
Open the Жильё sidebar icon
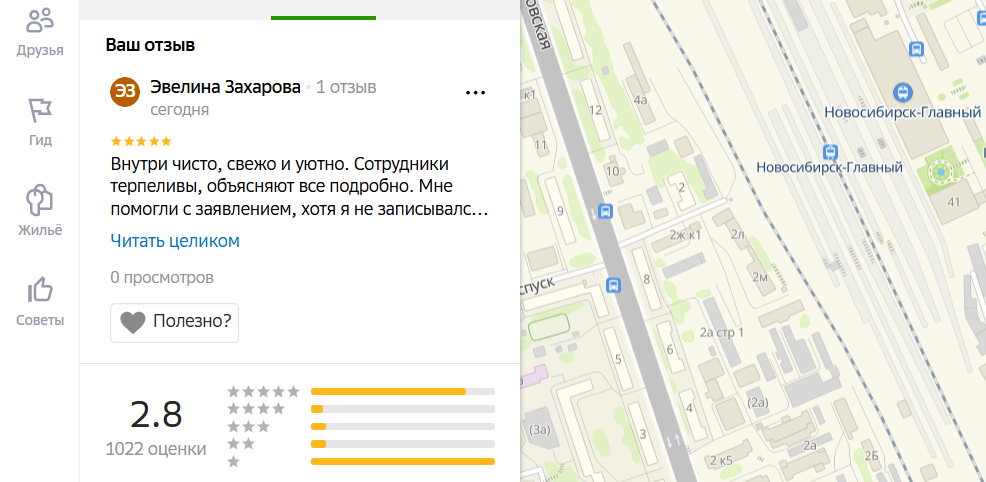[x=40, y=200]
